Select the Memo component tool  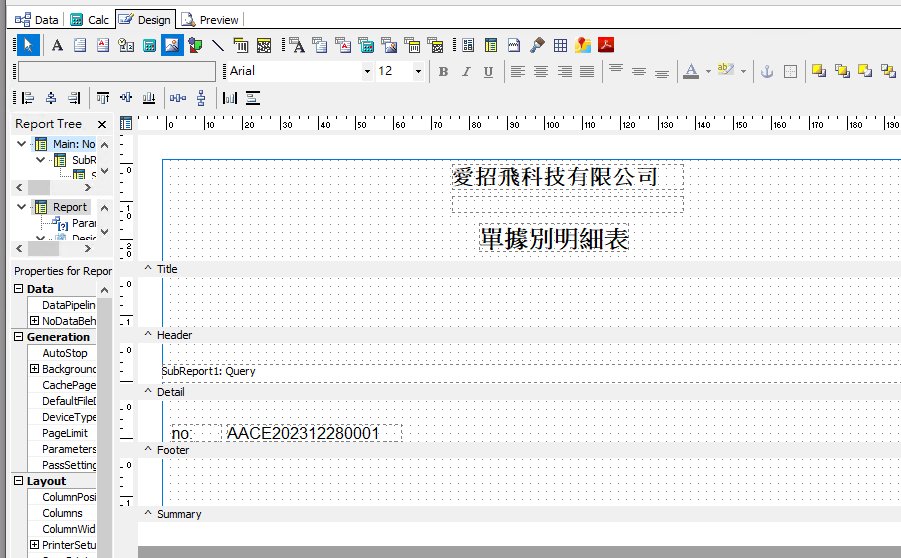(80, 45)
